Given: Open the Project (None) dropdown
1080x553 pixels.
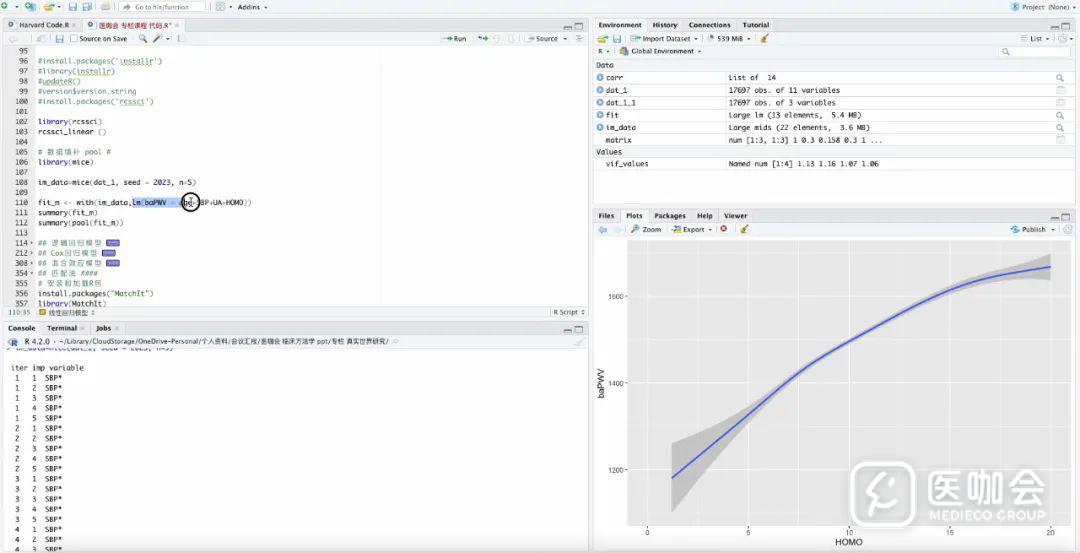Looking at the screenshot, I should (x=1044, y=7).
